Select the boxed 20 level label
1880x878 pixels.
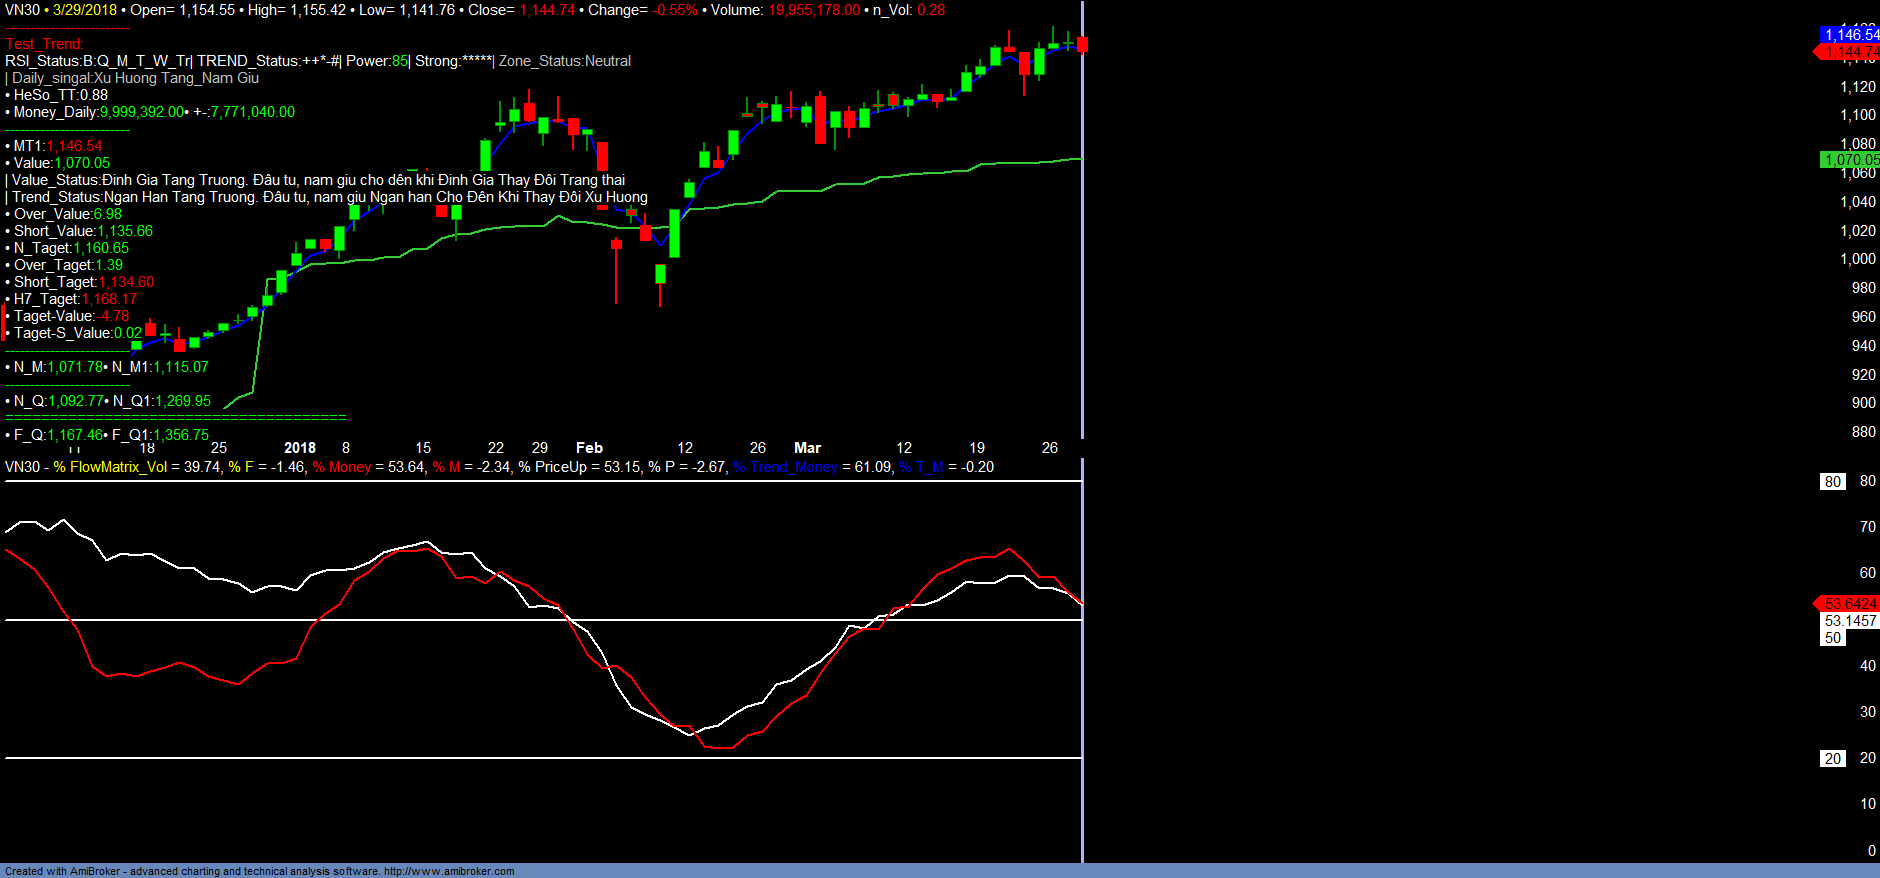[x=1832, y=759]
